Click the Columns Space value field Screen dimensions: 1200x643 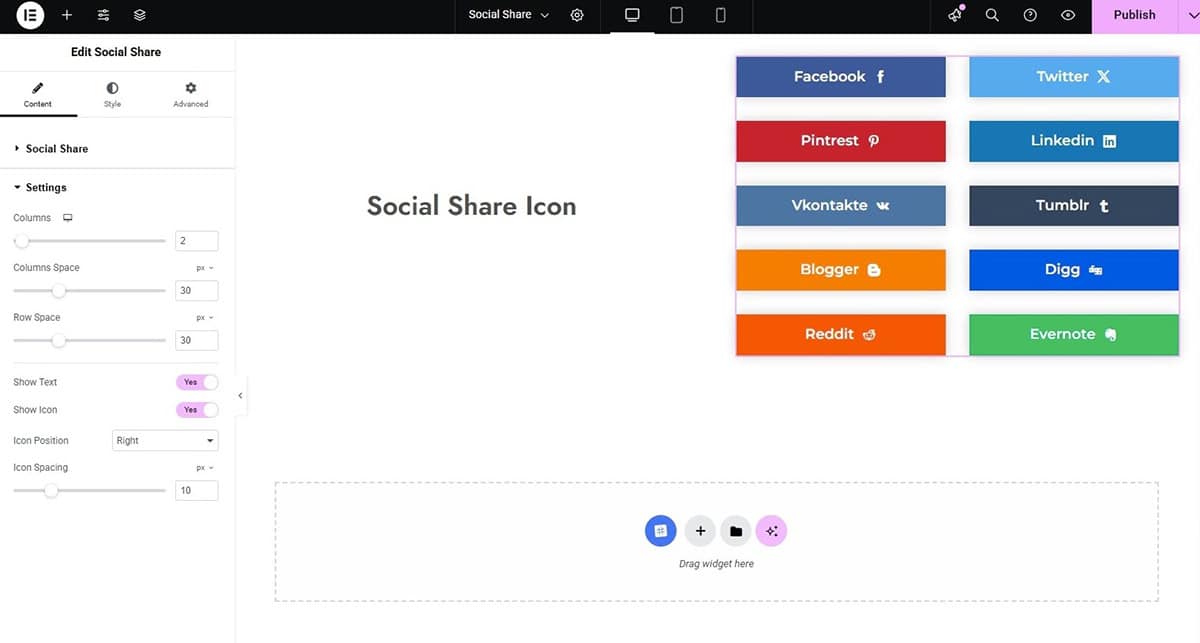(196, 291)
